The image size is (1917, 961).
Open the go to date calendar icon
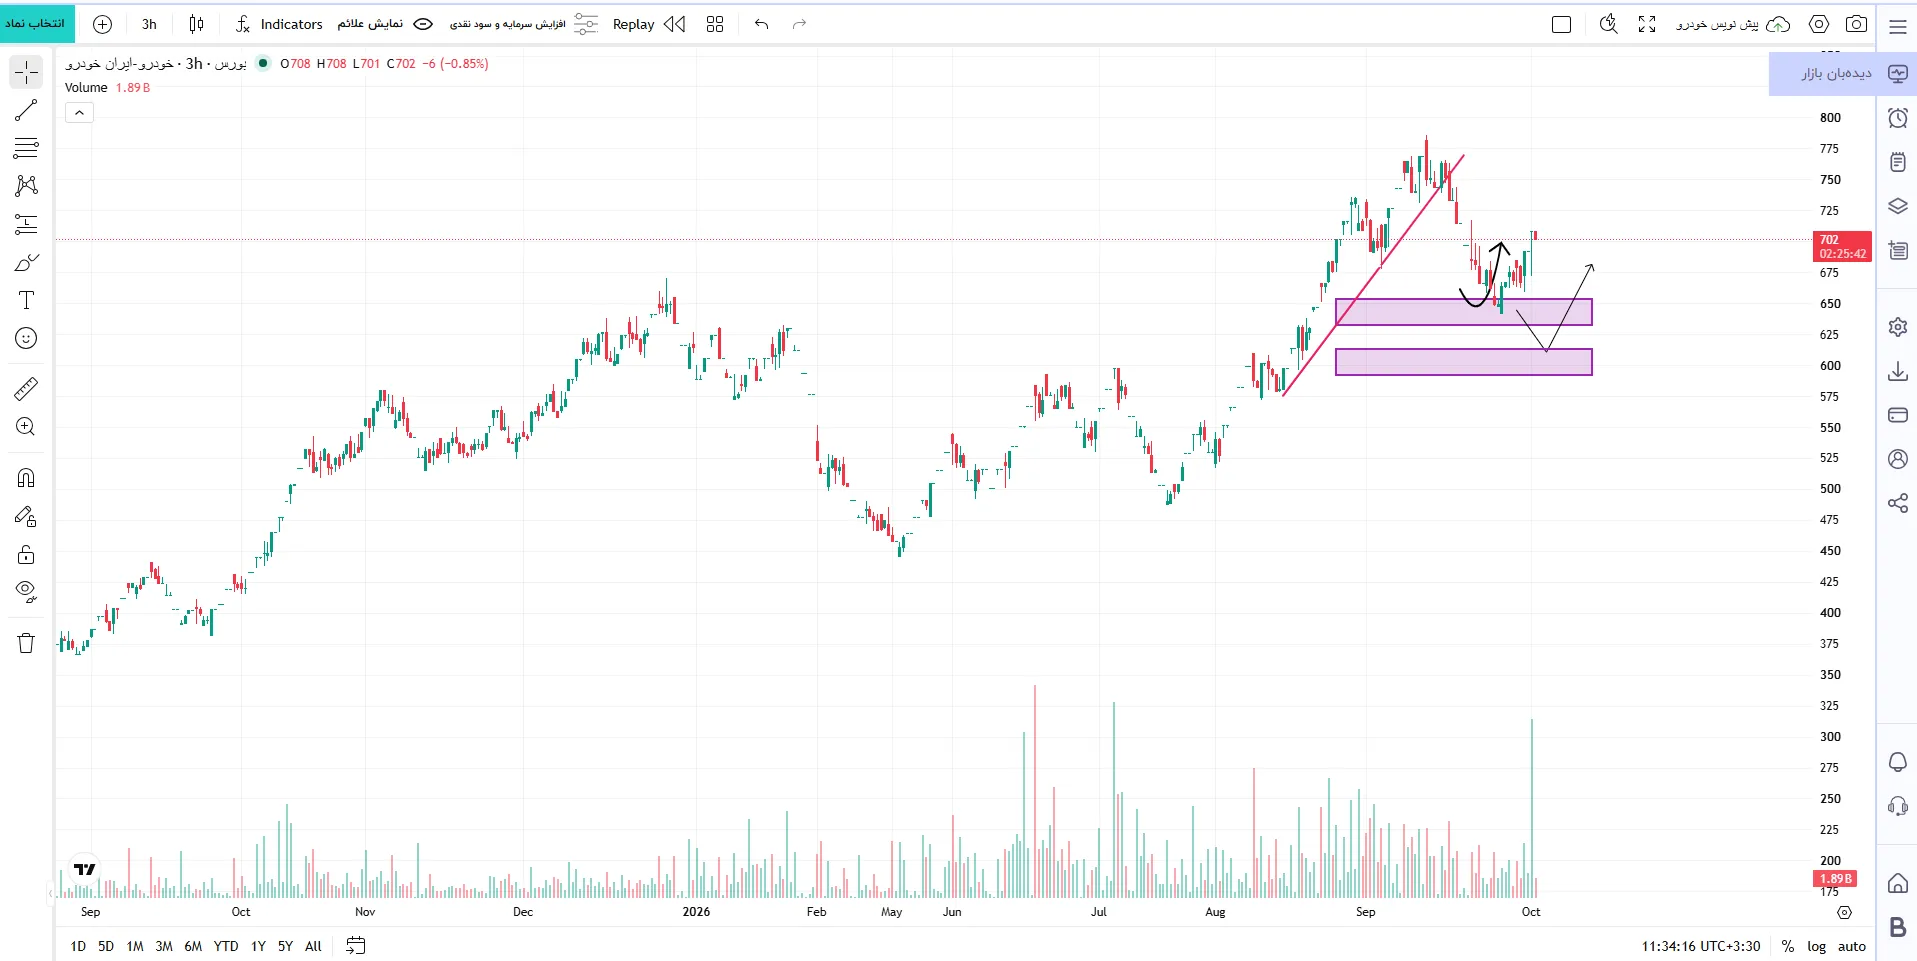355,946
